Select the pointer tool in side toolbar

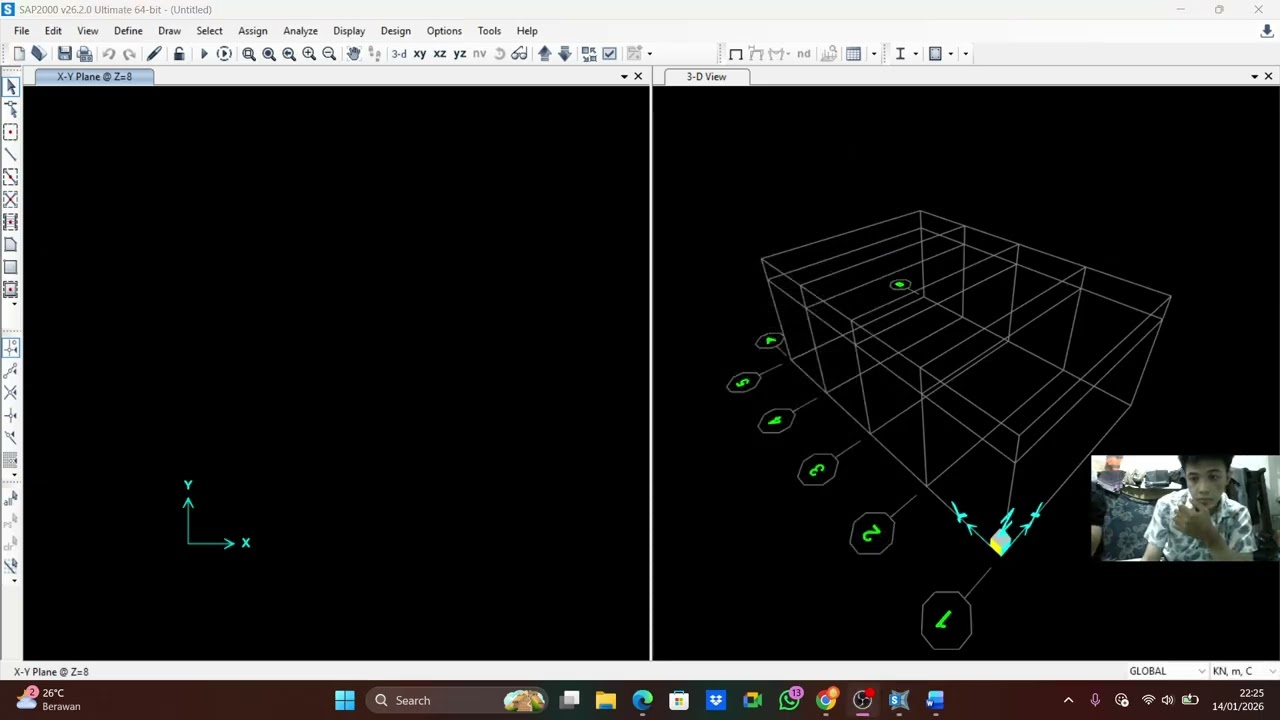click(x=11, y=88)
